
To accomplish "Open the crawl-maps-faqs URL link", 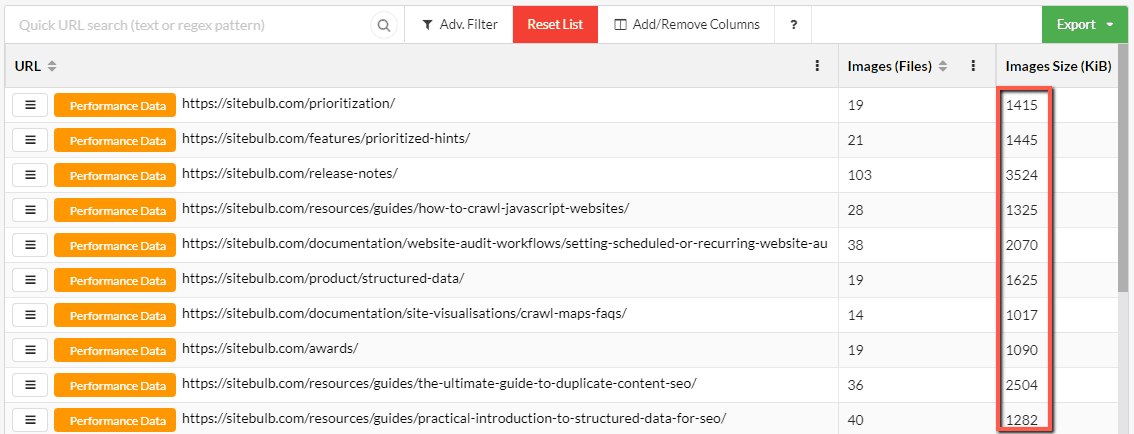I will pos(404,313).
